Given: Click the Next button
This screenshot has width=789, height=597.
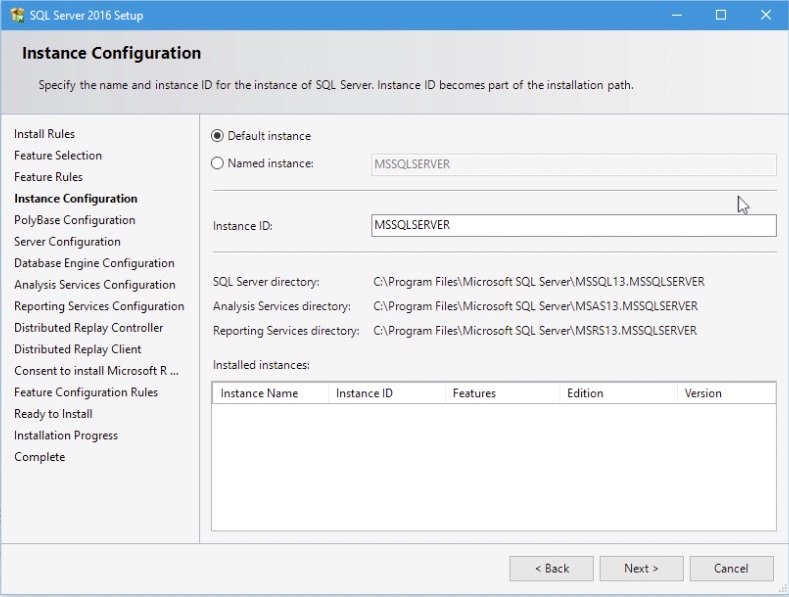Looking at the screenshot, I should (641, 568).
